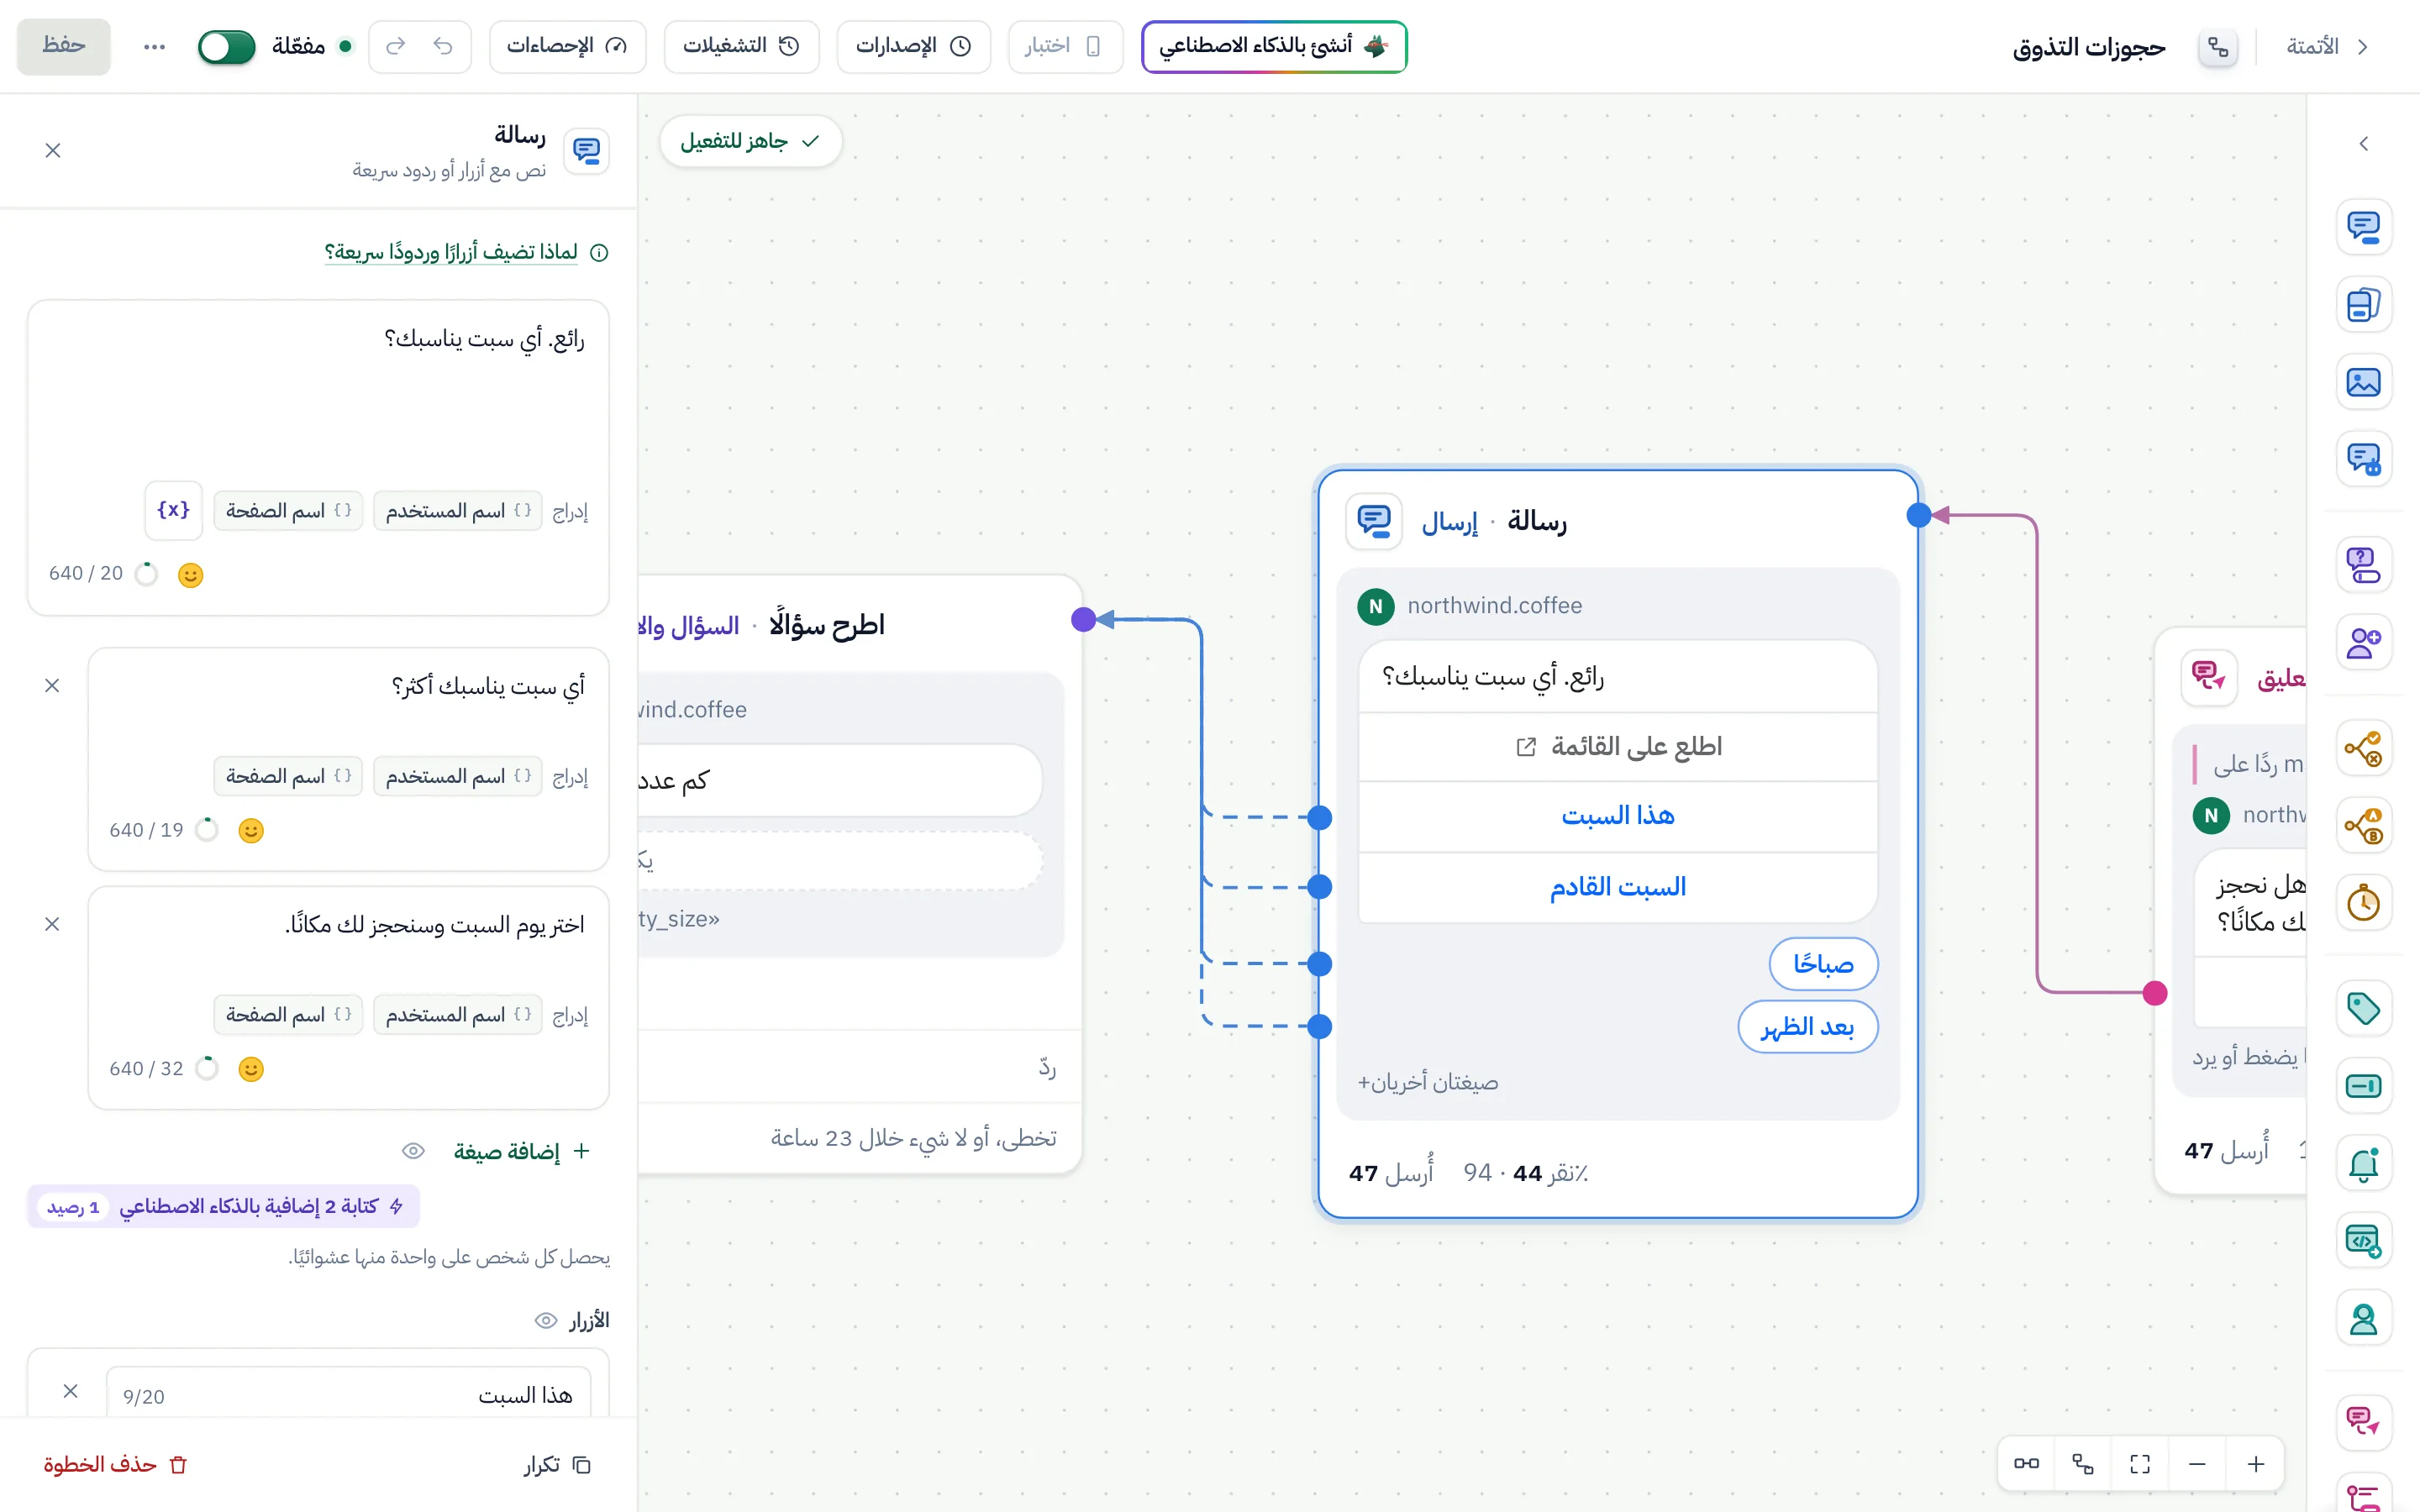Open the more options menu (three dots)
Image resolution: width=2420 pixels, height=1512 pixels.
[154, 46]
